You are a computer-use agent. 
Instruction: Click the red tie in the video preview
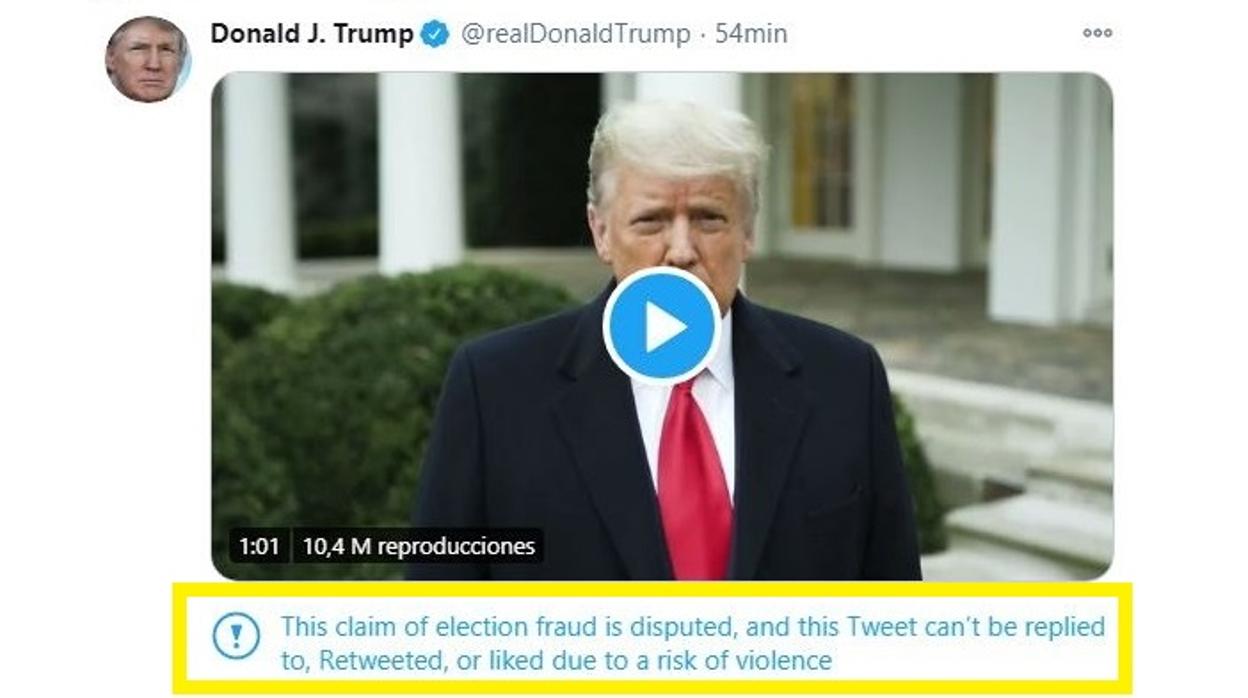[694, 480]
